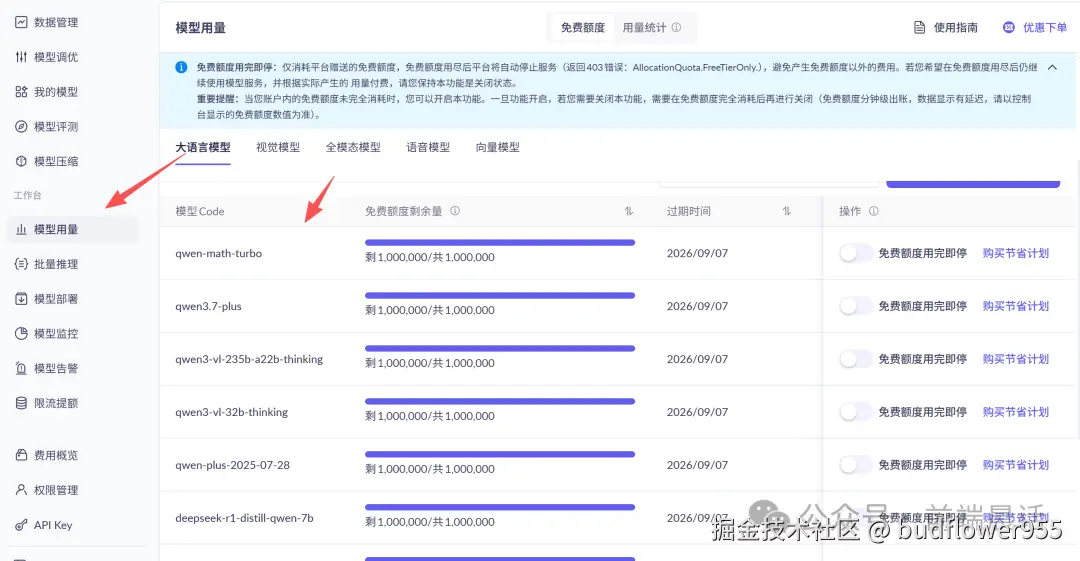The image size is (1080, 561).
Task: Open 费用概览 sidebar item
Action: (x=47, y=455)
